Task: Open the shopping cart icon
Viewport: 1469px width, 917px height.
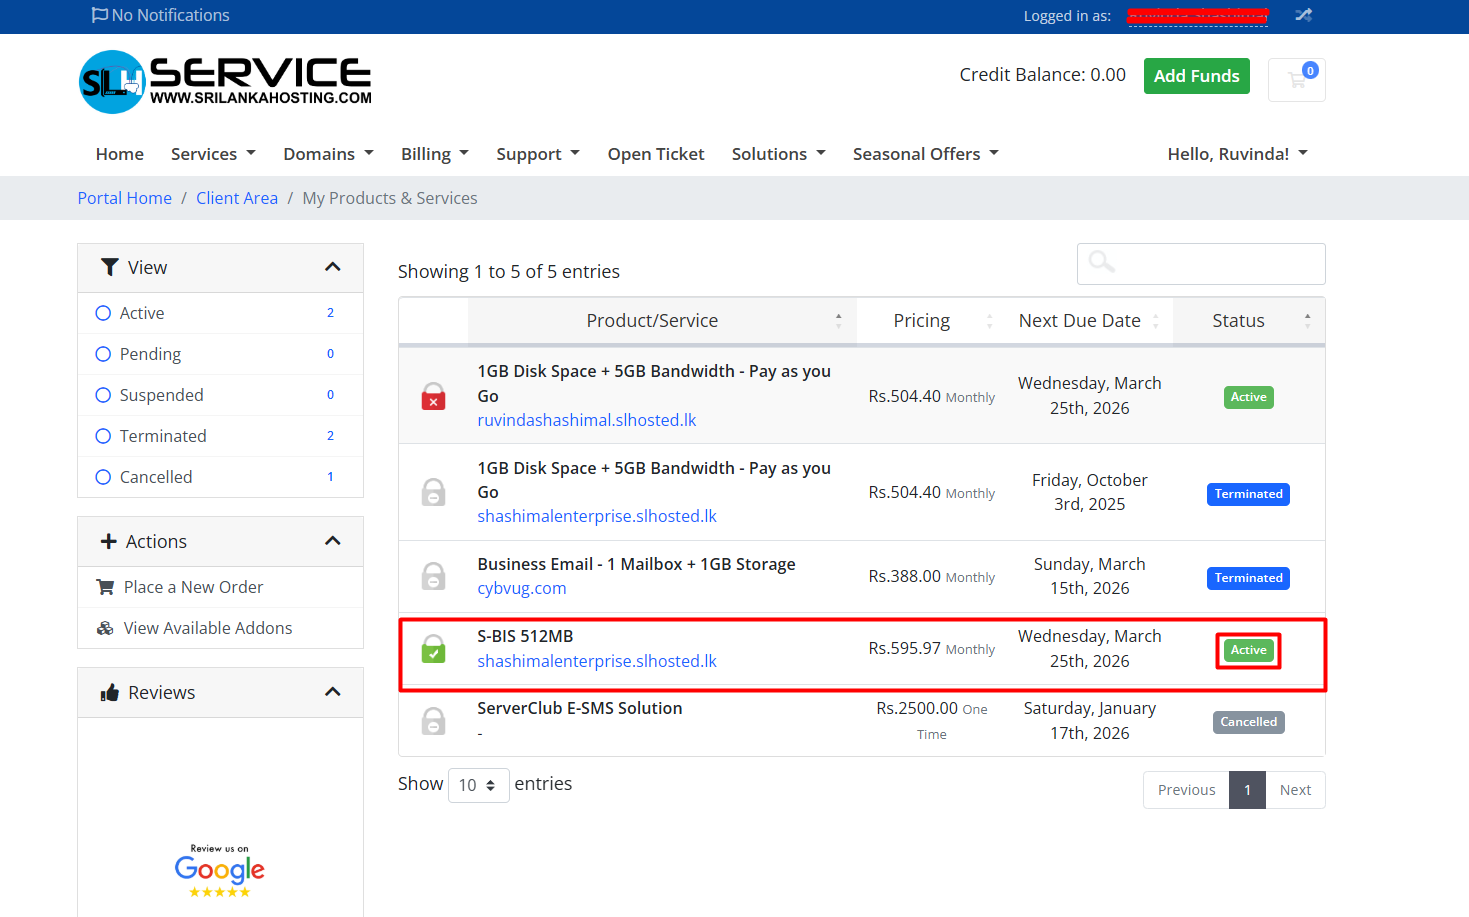Action: pos(1297,80)
